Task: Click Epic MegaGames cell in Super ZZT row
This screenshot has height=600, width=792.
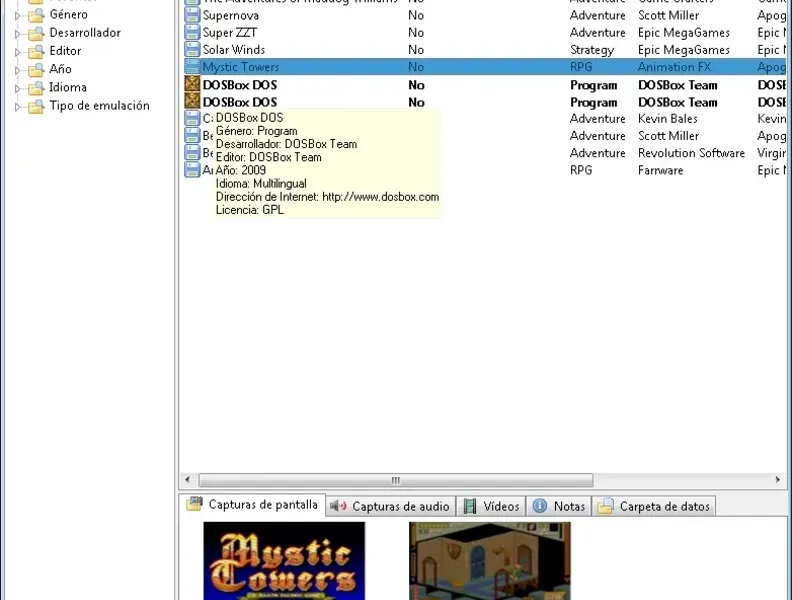Action: [x=684, y=33]
